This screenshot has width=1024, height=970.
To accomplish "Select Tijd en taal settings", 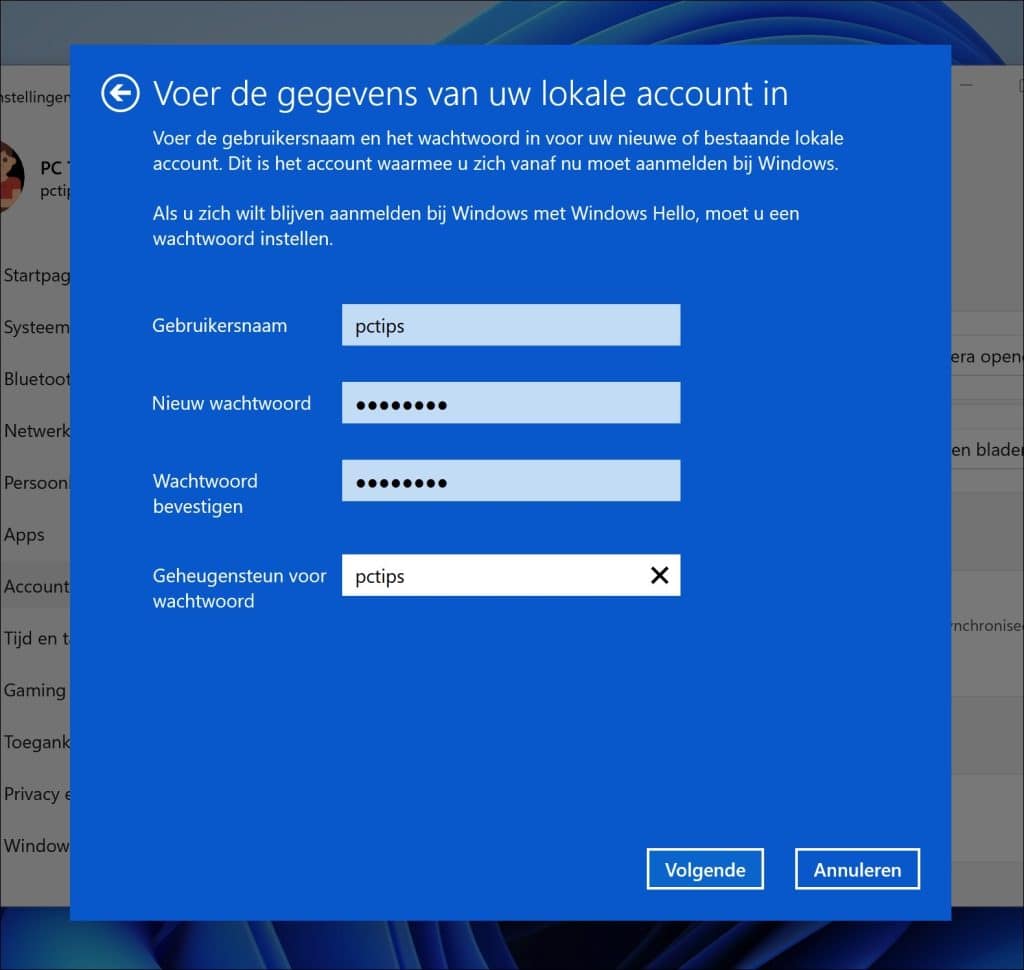I will [33, 638].
